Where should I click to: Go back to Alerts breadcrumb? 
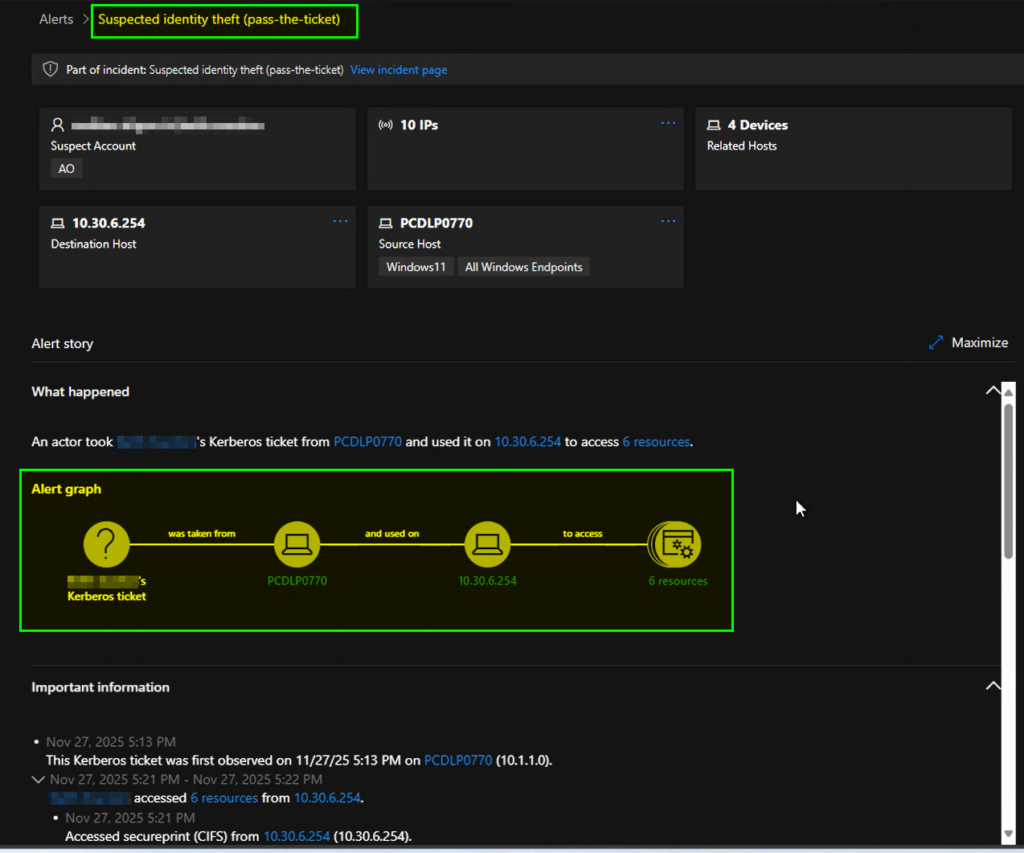[x=56, y=19]
